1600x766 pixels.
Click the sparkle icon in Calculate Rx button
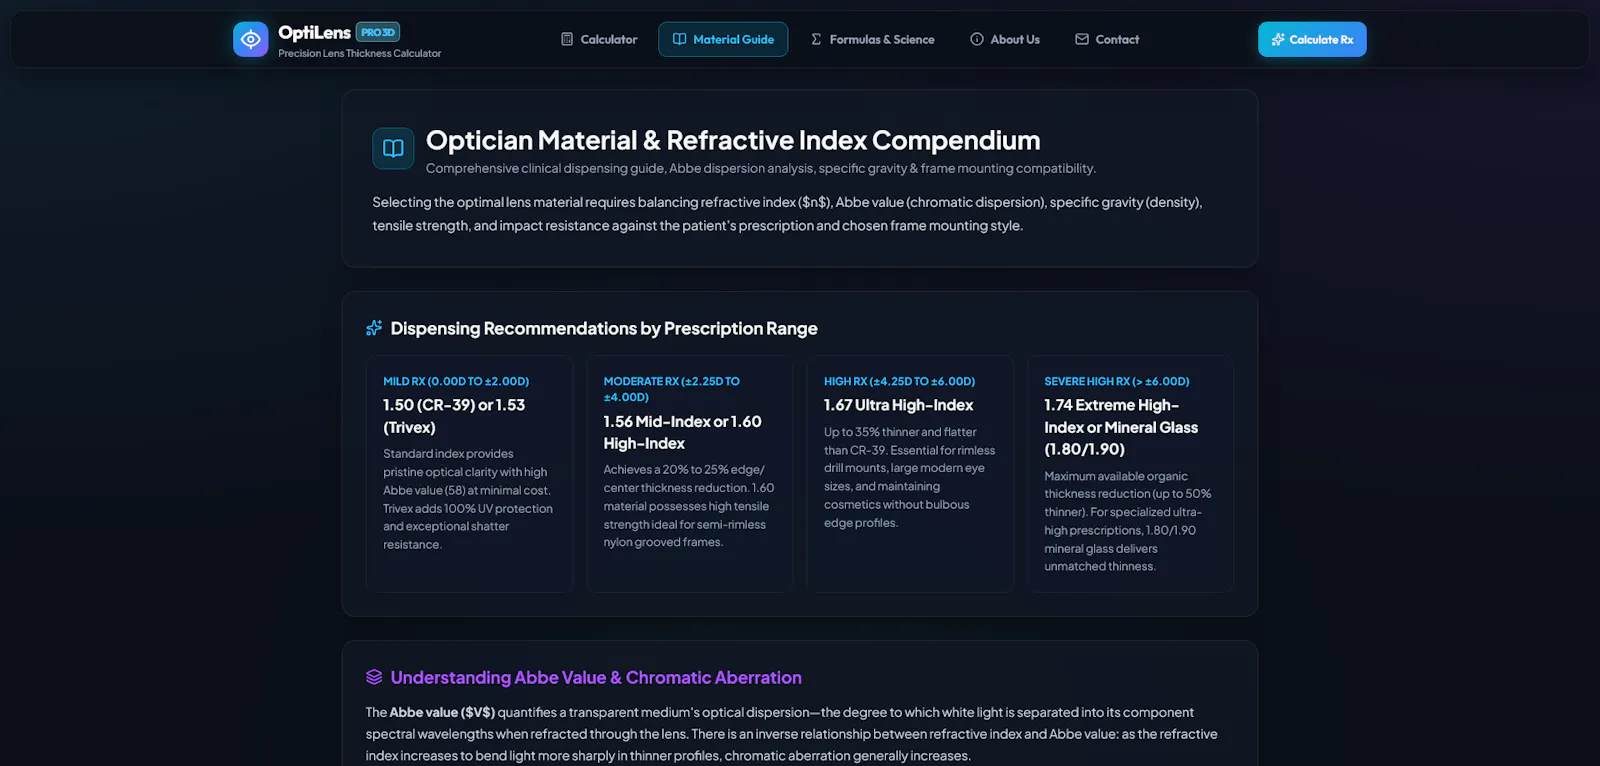click(1278, 39)
